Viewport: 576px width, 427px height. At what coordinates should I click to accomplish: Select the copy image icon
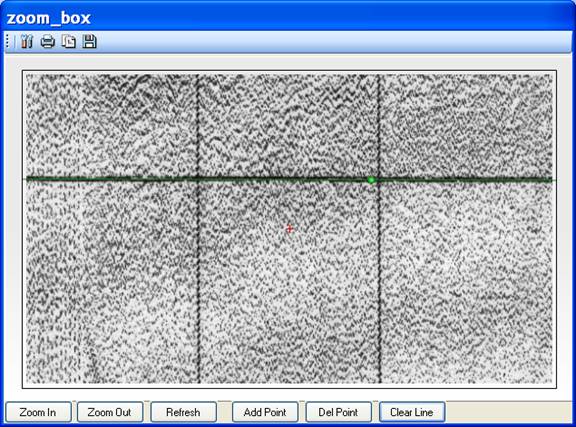(69, 41)
